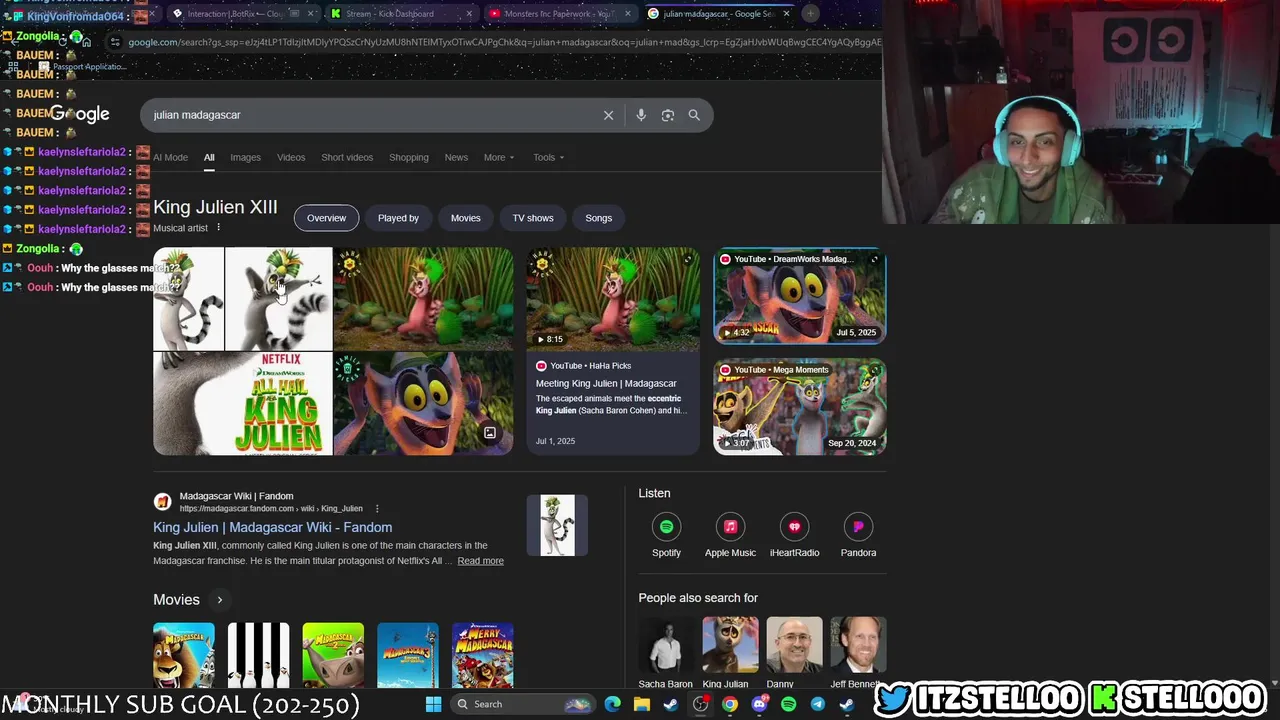Select the News search tab
Image resolution: width=1280 pixels, height=720 pixels.
(x=456, y=157)
